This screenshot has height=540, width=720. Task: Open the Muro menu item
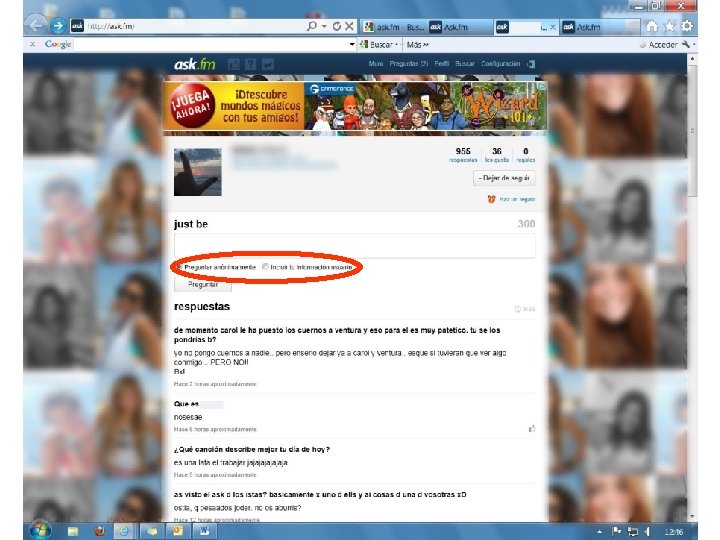[x=376, y=63]
